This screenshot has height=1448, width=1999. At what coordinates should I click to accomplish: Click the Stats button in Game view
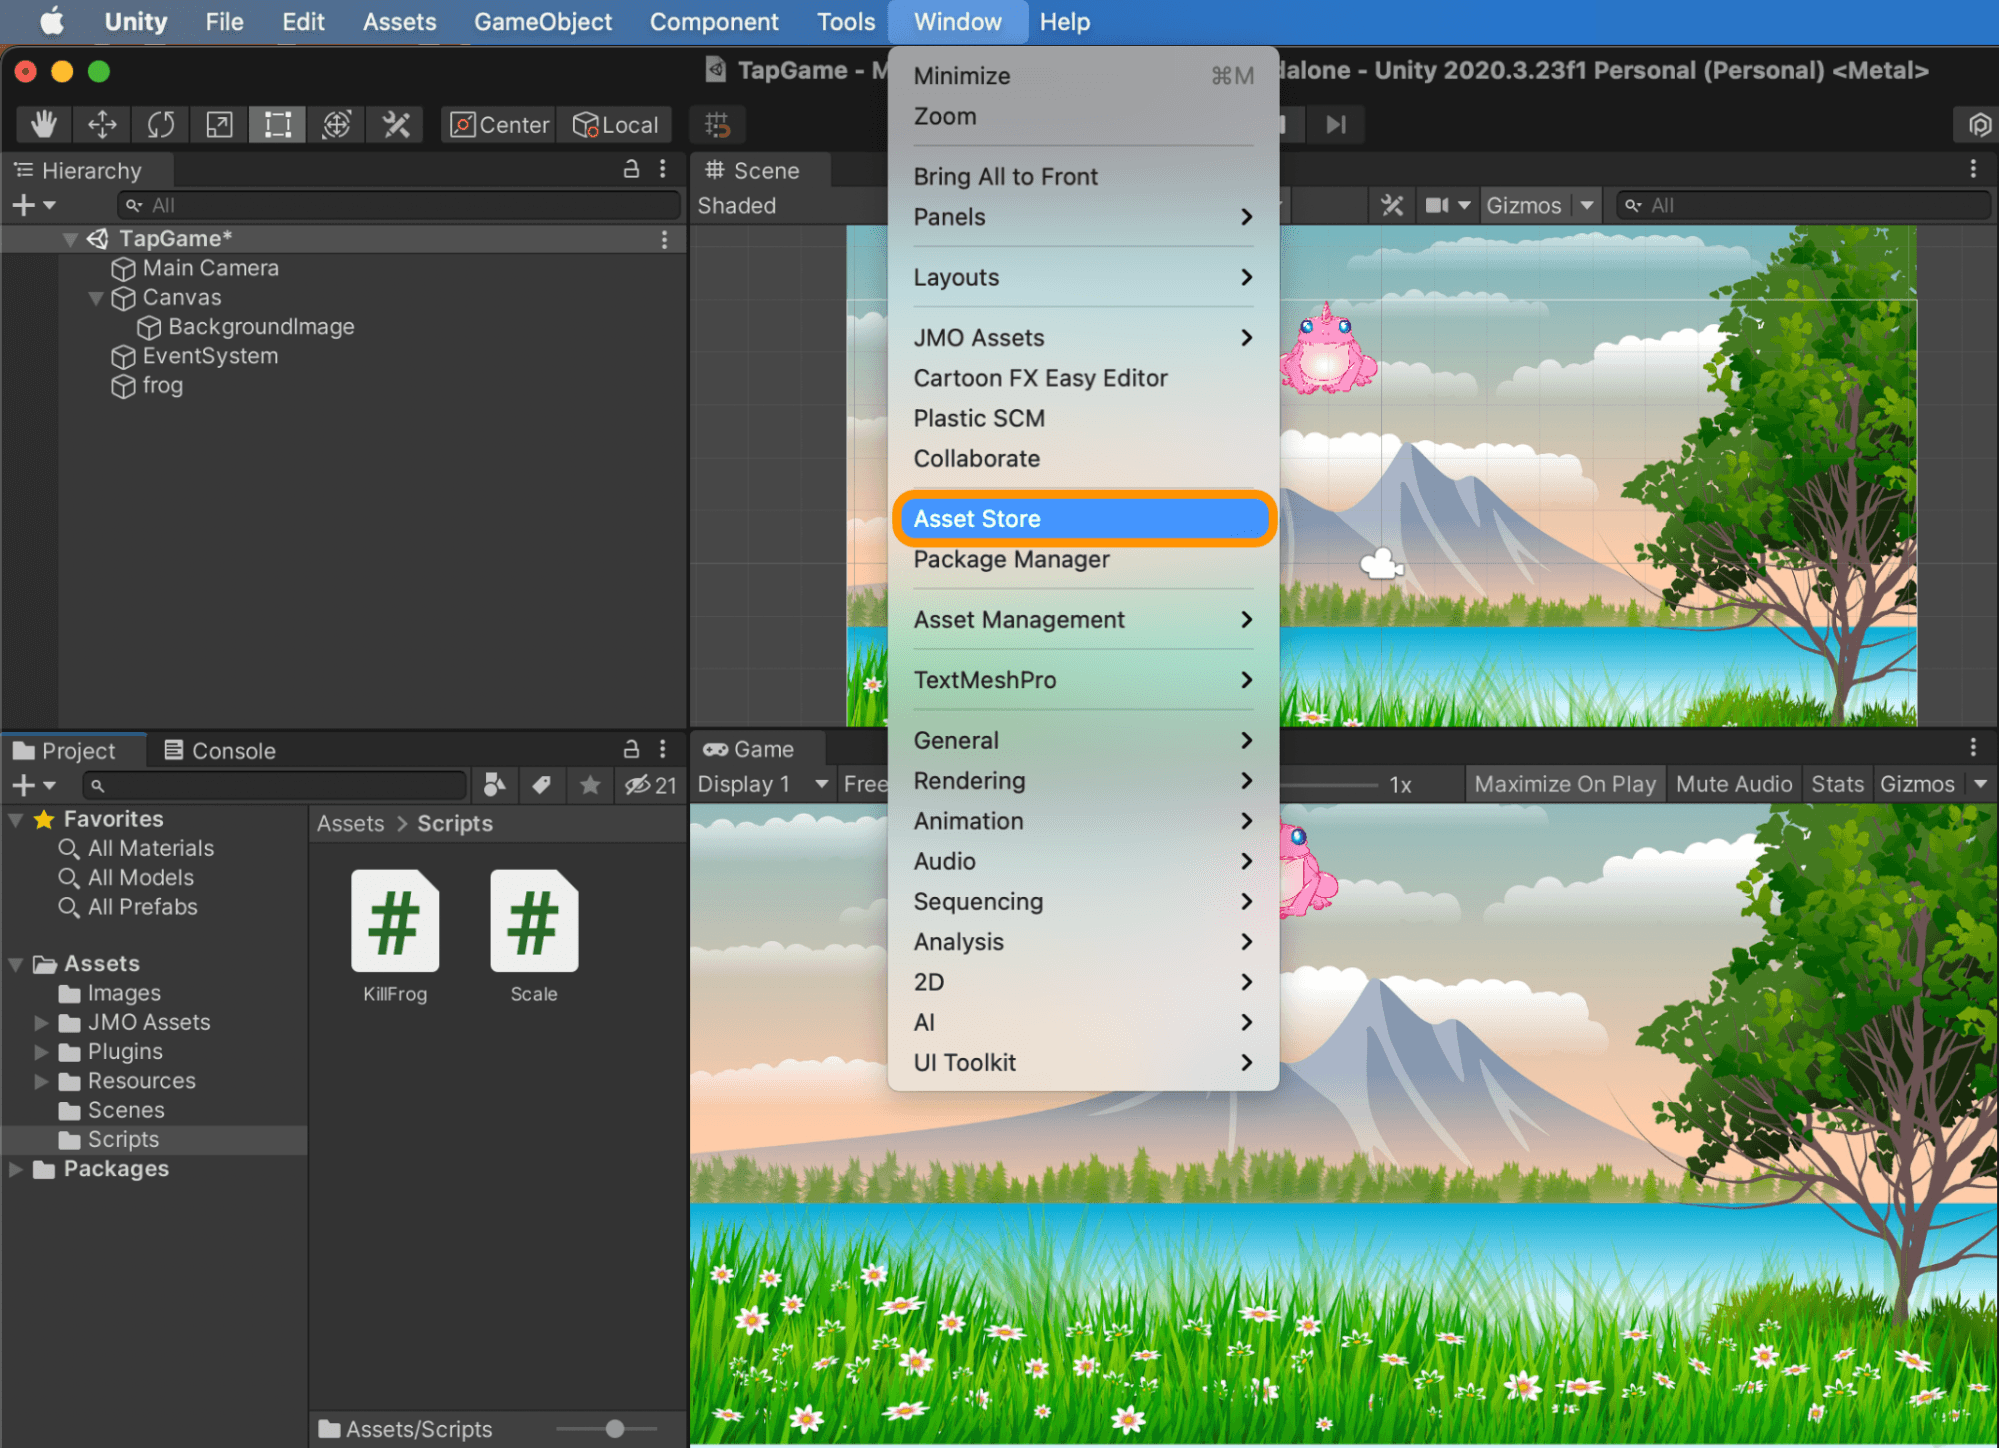click(x=1837, y=783)
